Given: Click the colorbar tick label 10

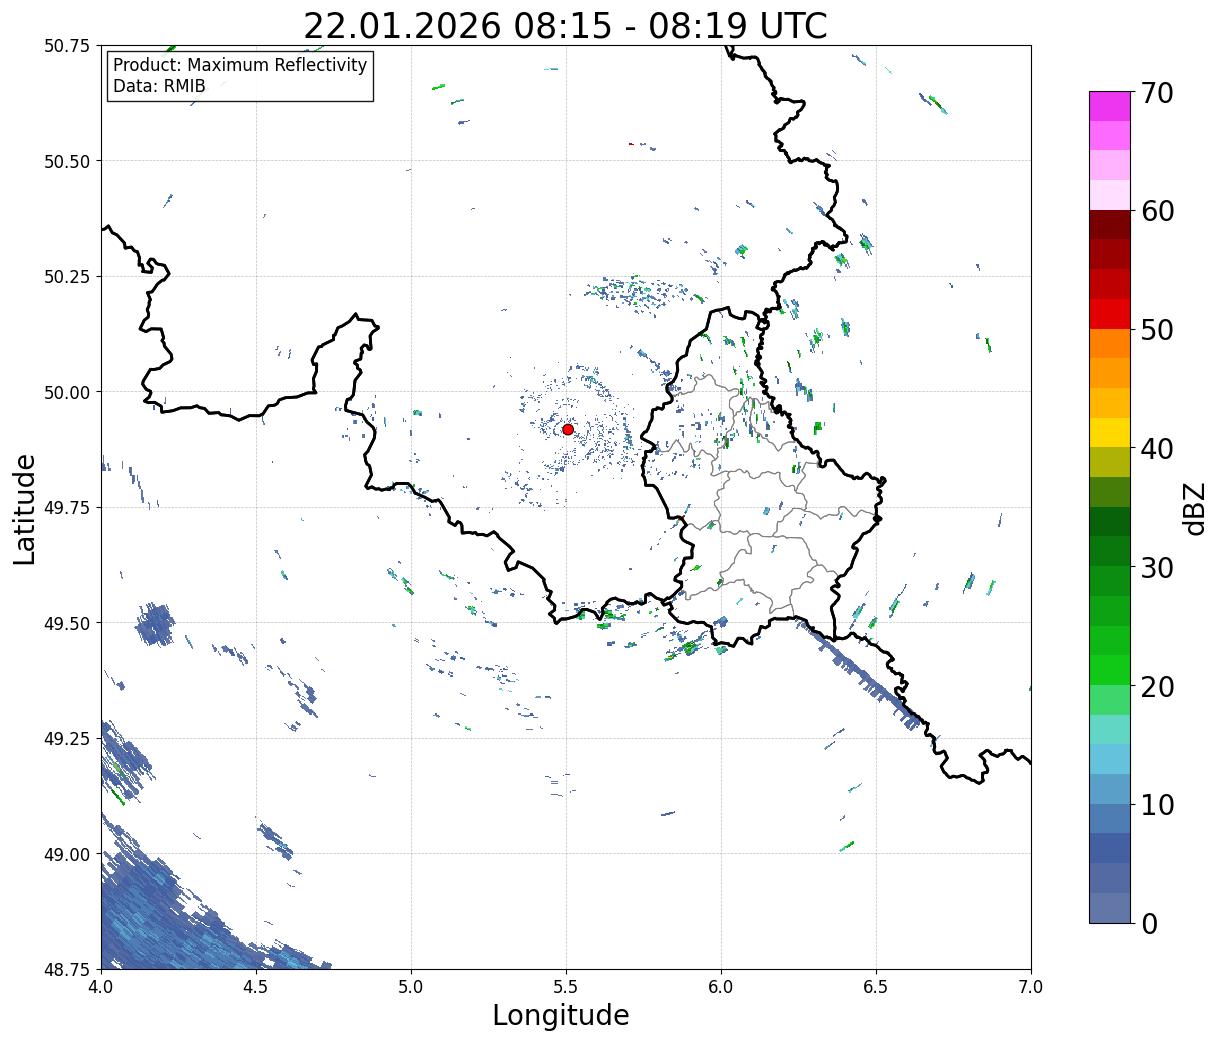Looking at the screenshot, I should click(x=1155, y=805).
